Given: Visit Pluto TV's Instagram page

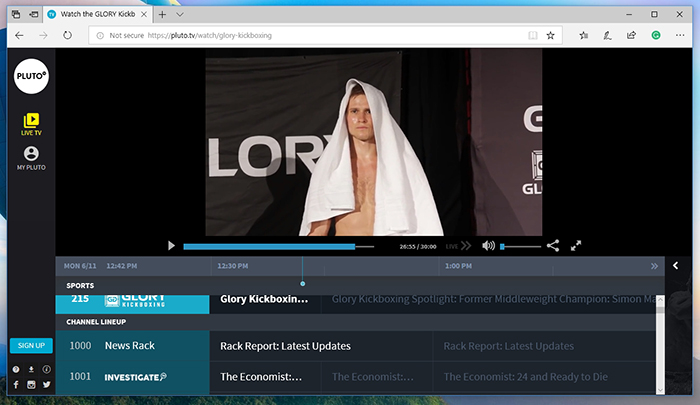Looking at the screenshot, I should click(31, 384).
